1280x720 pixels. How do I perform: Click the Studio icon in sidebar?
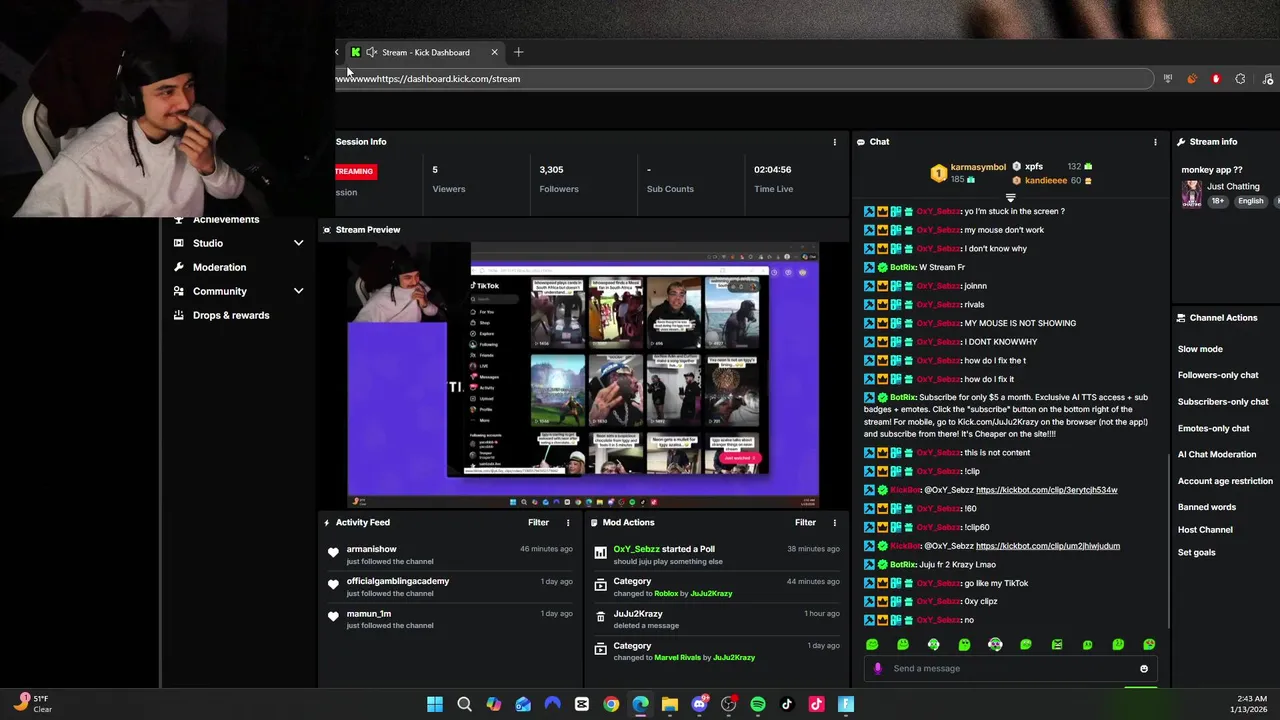tap(178, 243)
